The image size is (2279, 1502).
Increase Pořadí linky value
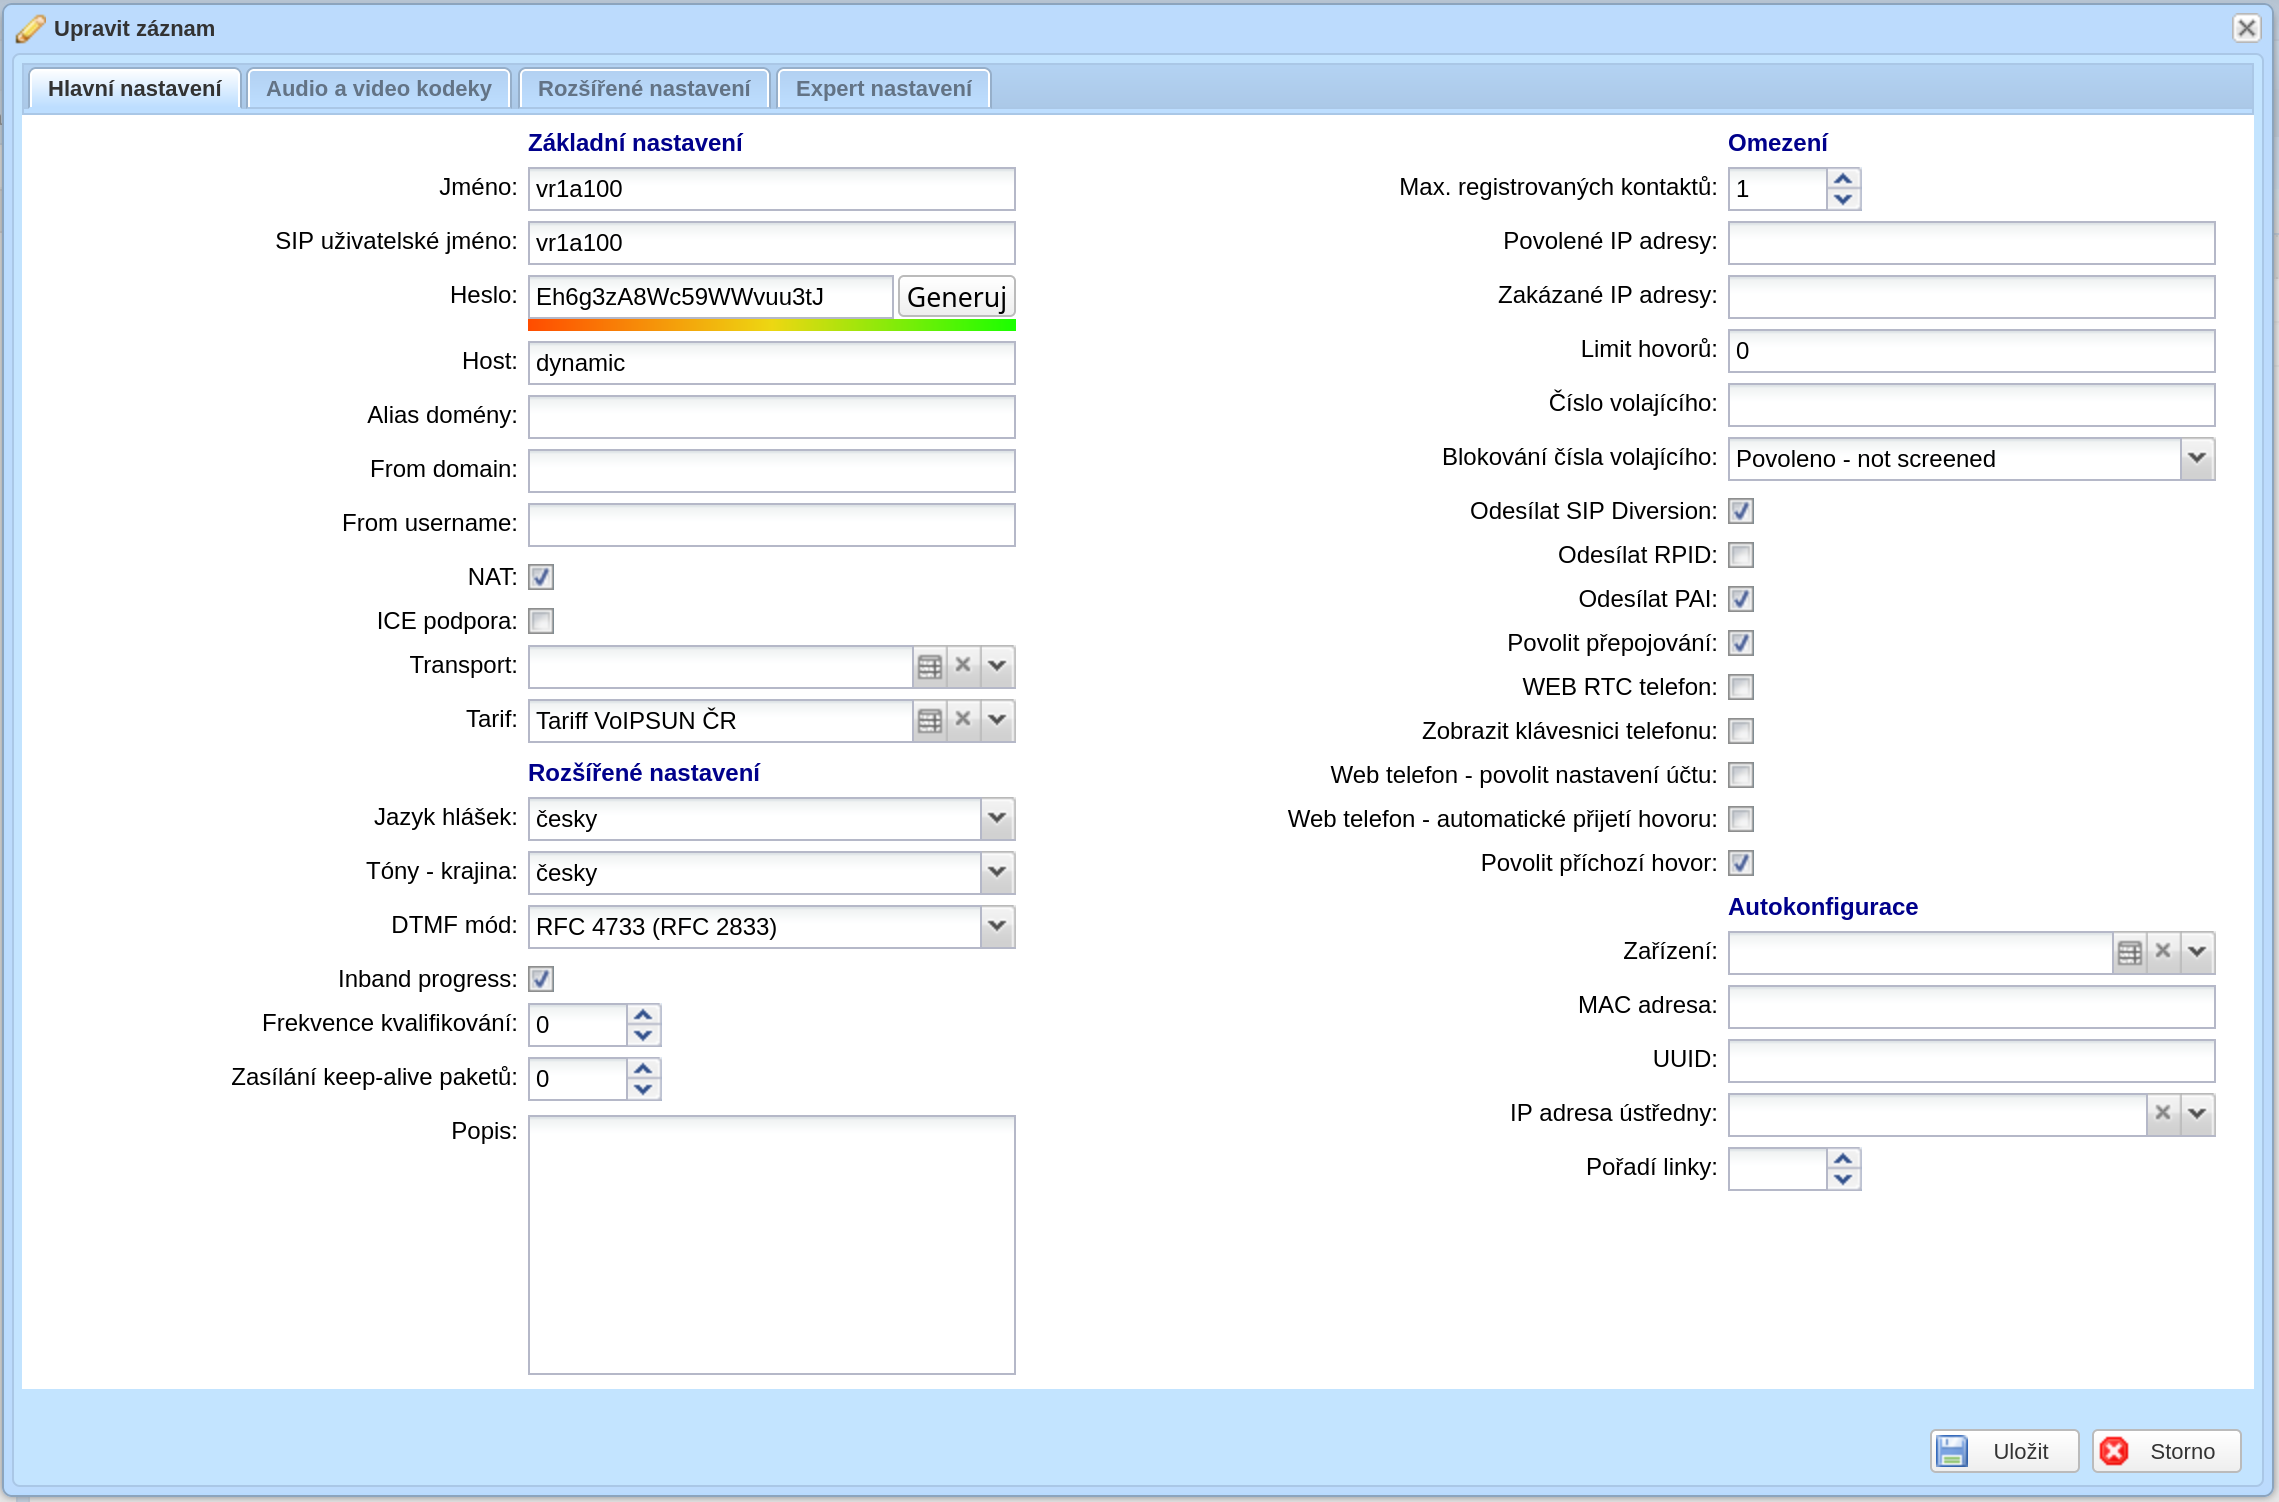tap(1843, 1159)
